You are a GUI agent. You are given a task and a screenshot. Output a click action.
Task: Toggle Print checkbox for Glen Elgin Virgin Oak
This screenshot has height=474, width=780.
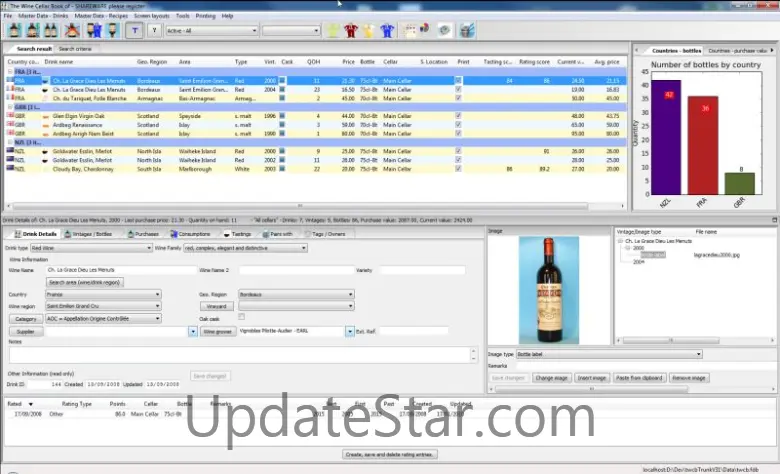(458, 115)
